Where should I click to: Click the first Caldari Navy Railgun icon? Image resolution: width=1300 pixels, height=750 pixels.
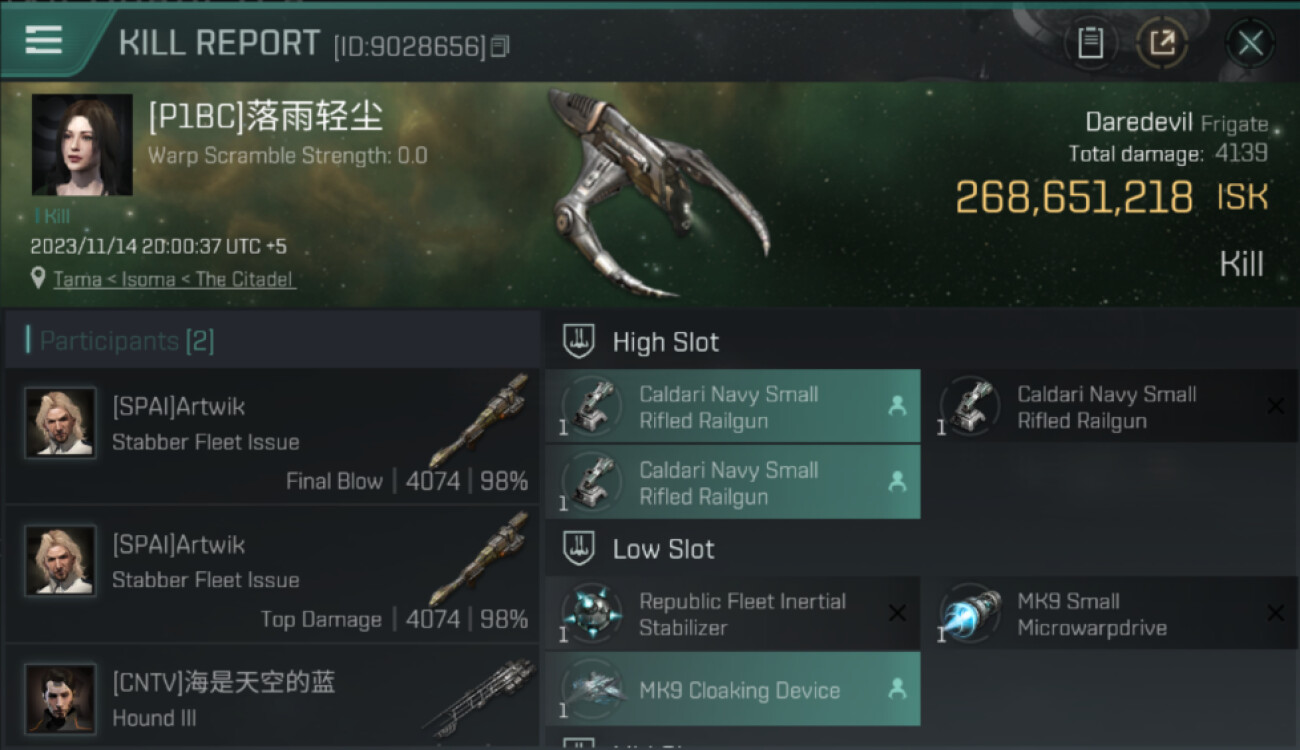[591, 406]
